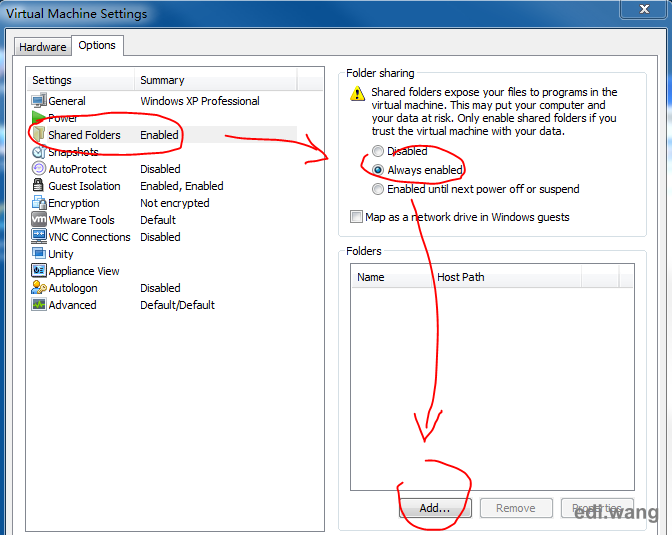Click the Add... button

pyautogui.click(x=435, y=508)
